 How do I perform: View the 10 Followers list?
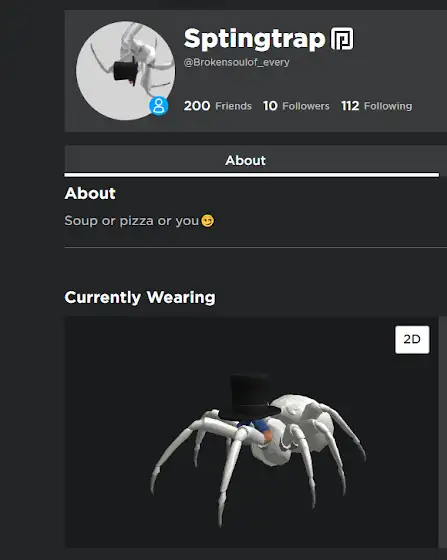point(296,106)
